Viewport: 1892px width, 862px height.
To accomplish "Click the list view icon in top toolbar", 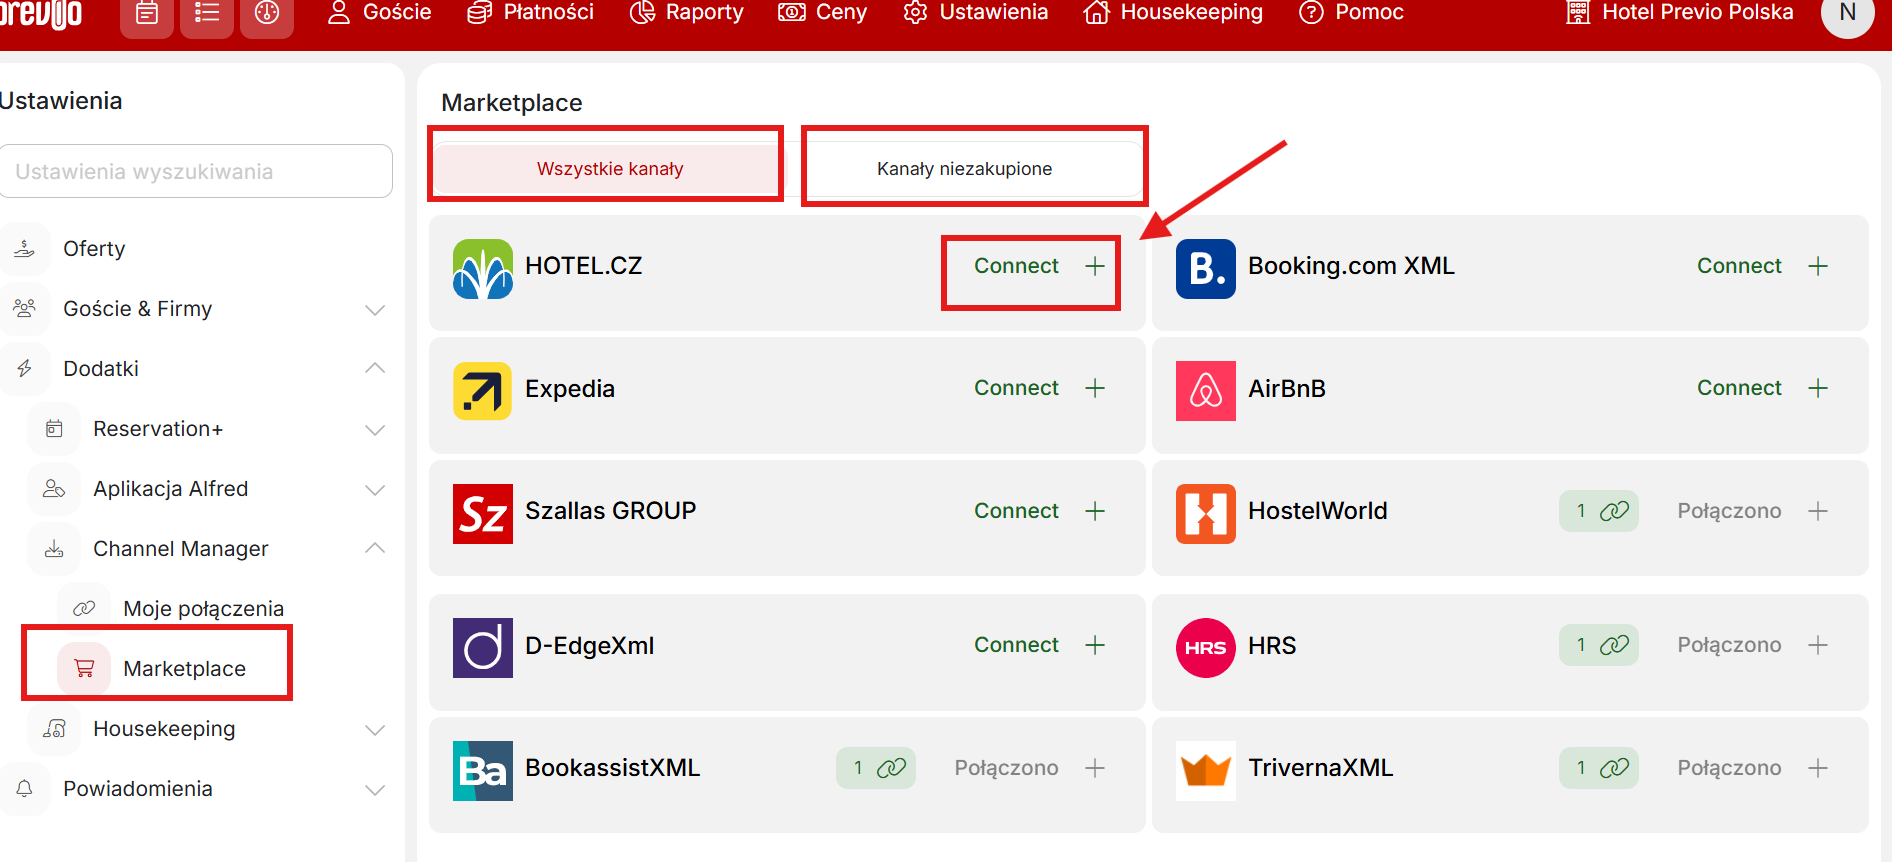I will pos(207,14).
